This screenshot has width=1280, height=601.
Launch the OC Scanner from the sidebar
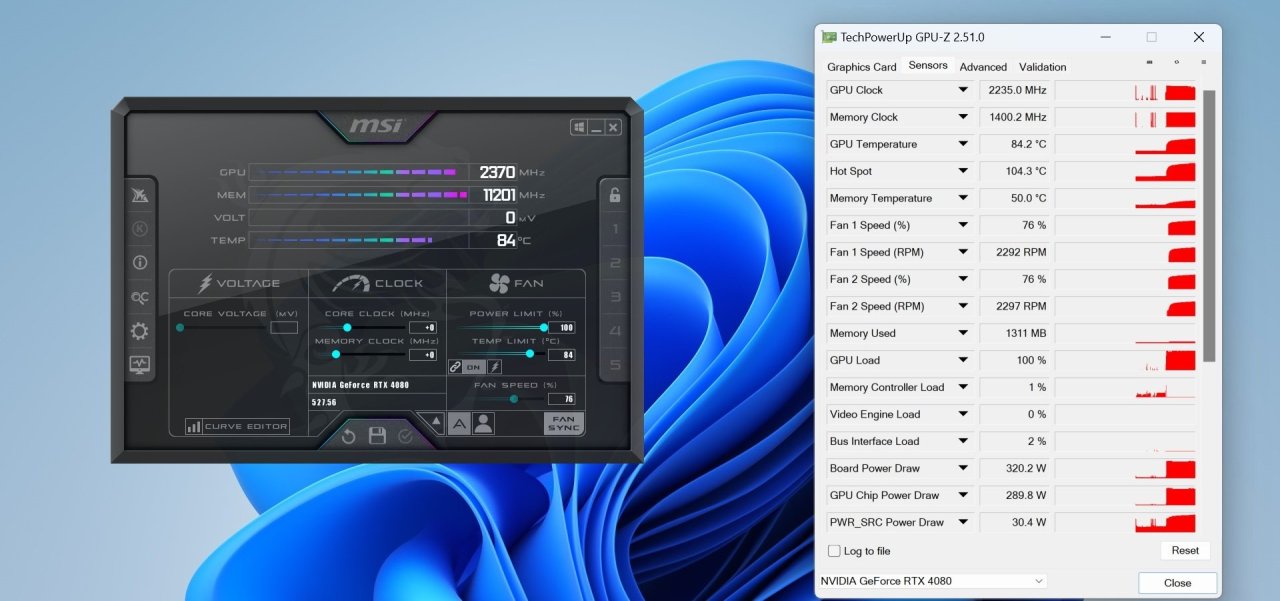click(x=138, y=296)
